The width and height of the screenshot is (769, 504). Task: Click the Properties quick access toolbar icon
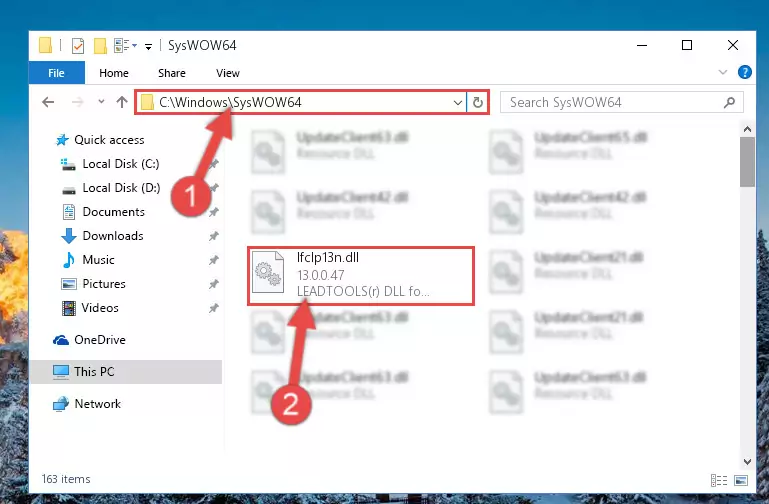[x=77, y=46]
